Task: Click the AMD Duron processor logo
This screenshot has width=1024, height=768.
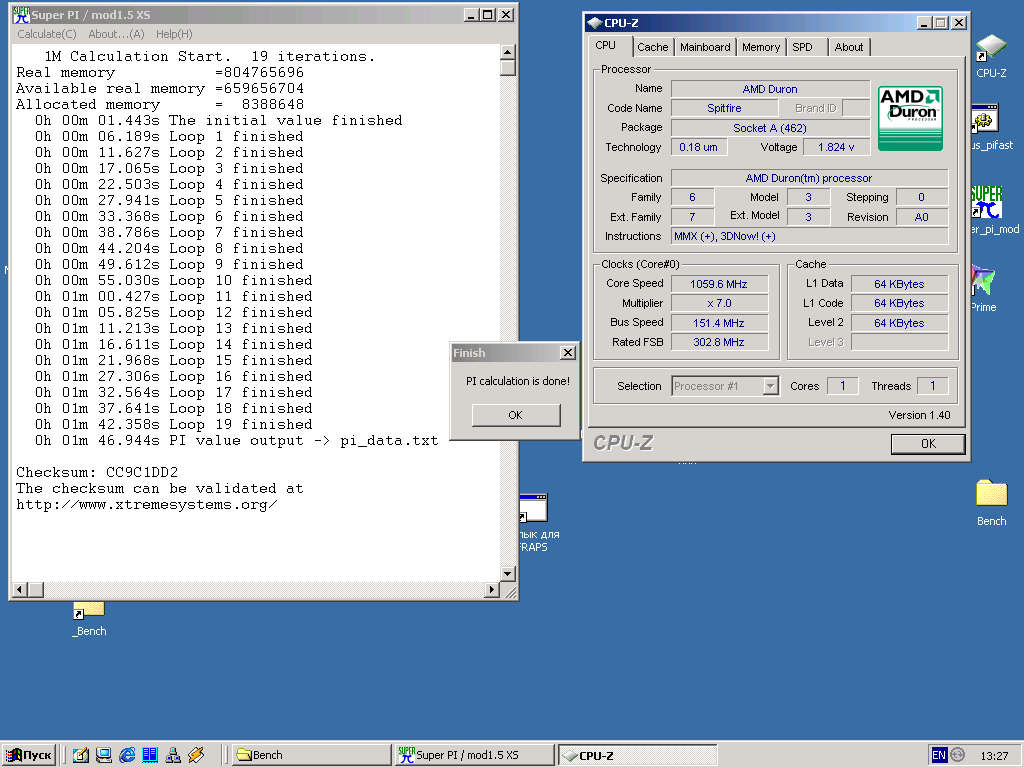Action: 910,118
